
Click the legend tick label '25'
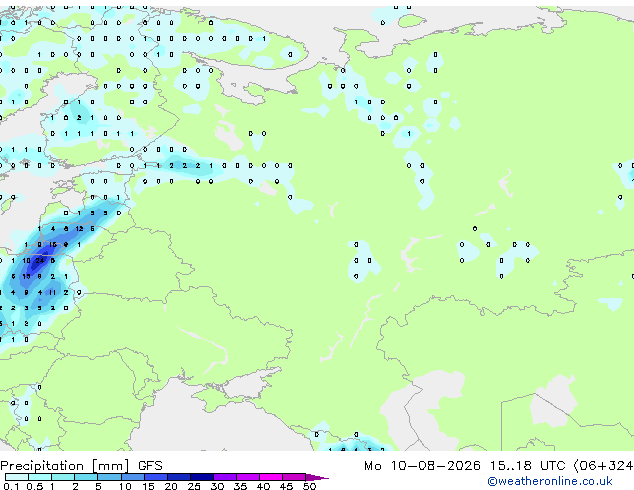click(x=194, y=486)
